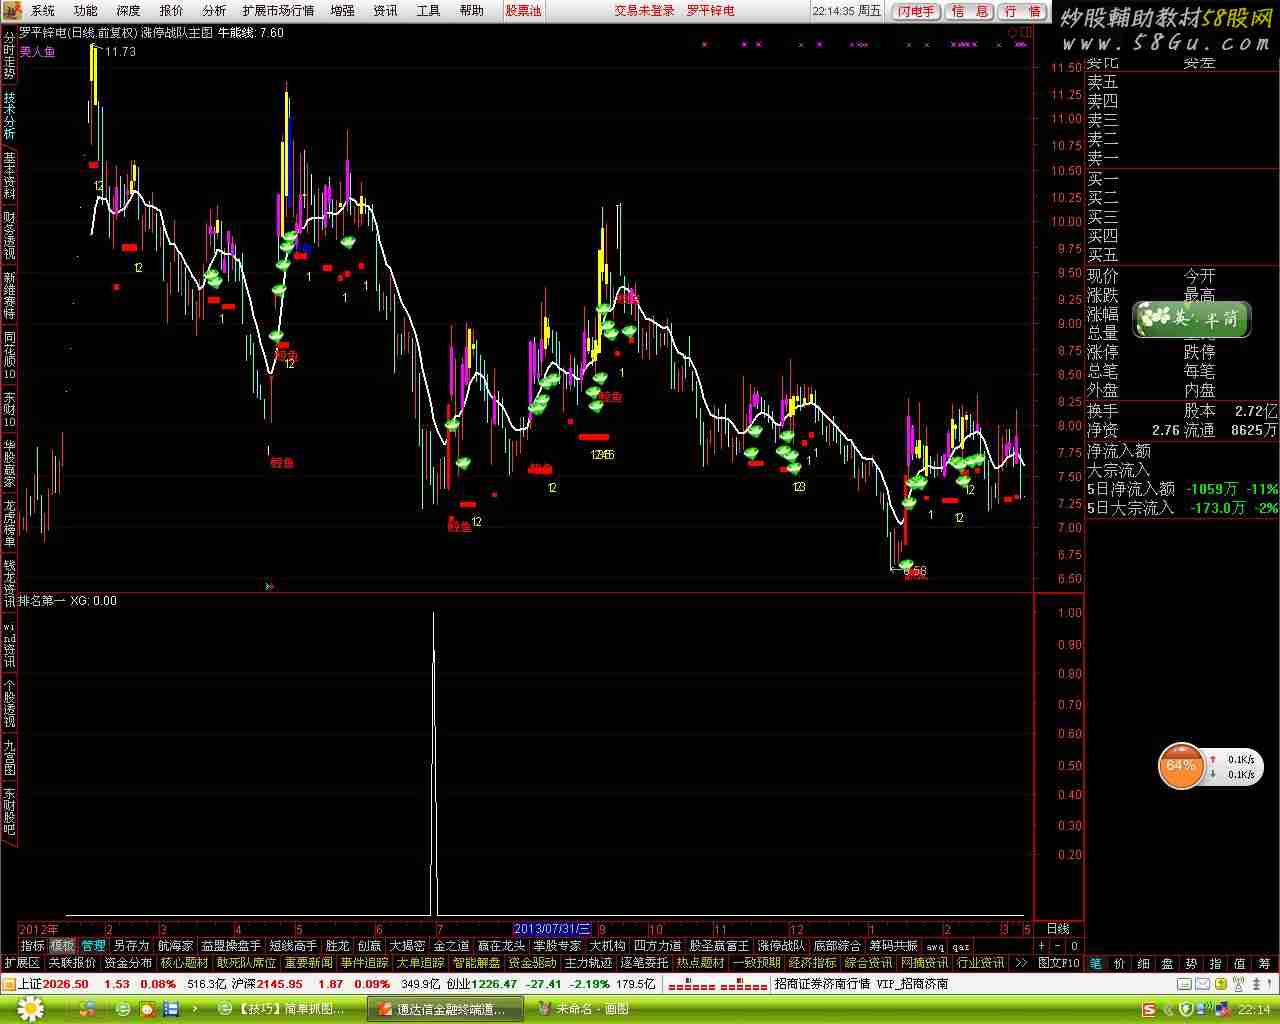
Task: Select the 涨停战队 indicator tab
Action: pos(780,946)
